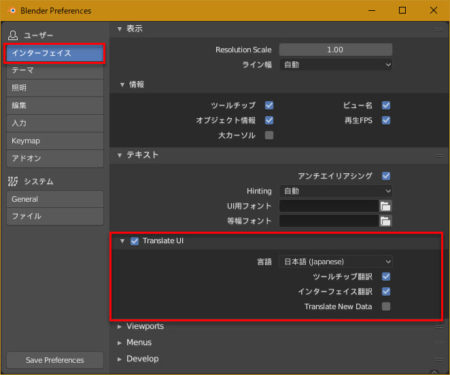Collapse the Translate UI subpanel arrow
450x375 pixels.
[x=122, y=241]
